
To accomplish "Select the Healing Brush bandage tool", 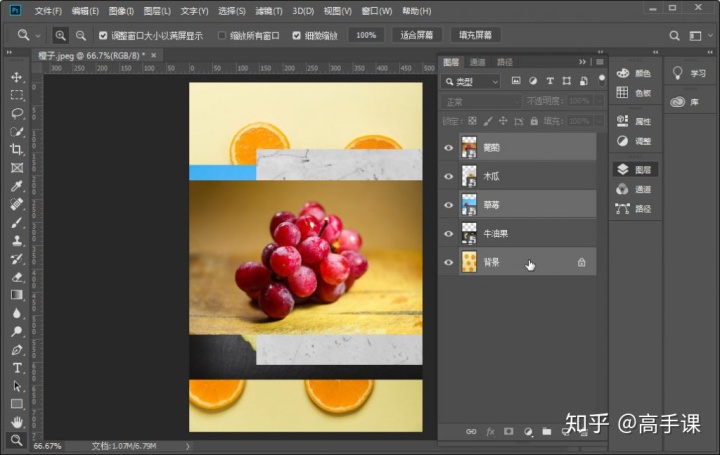I will 17,204.
